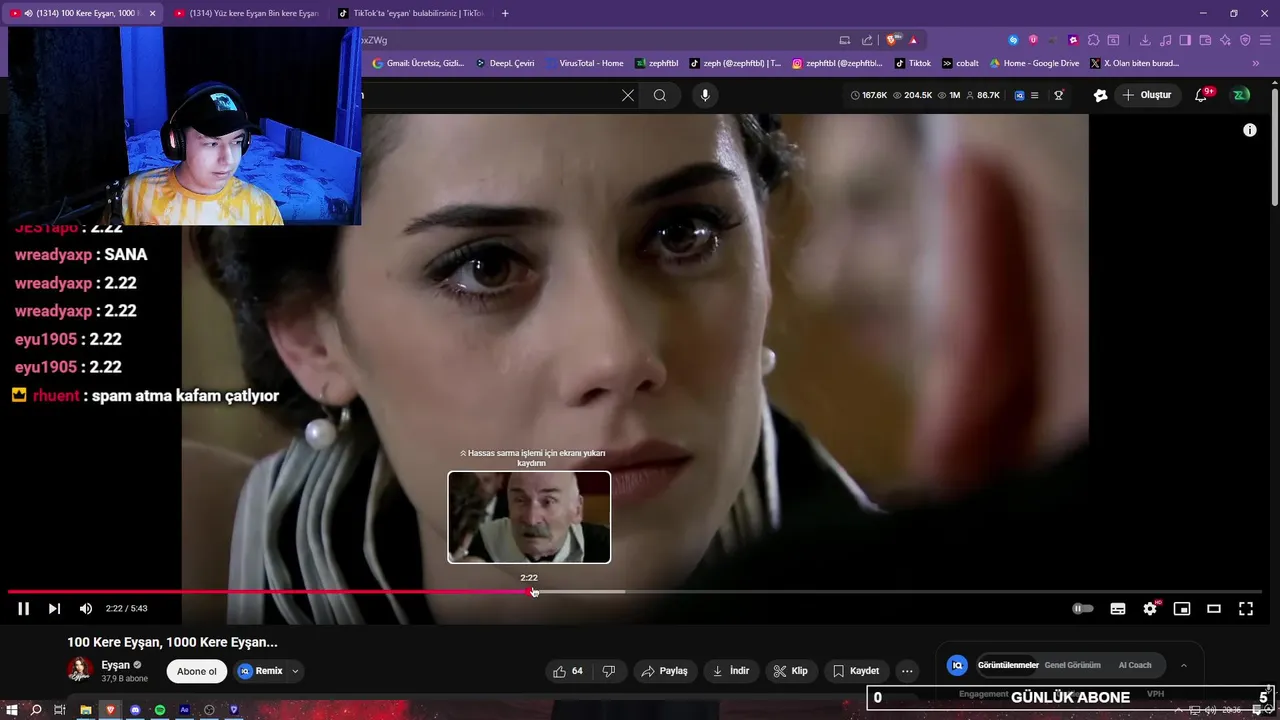
Task: Click the video info card icon
Action: pyautogui.click(x=1249, y=130)
